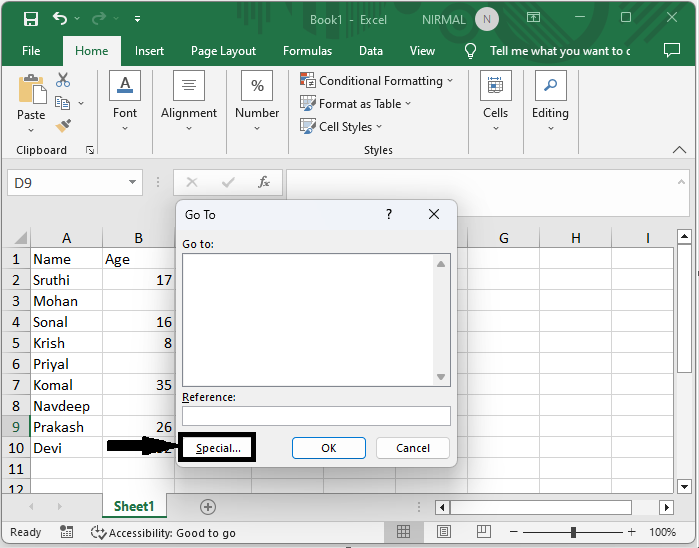Open the Comments pane icon
699x548 pixels.
pos(671,50)
